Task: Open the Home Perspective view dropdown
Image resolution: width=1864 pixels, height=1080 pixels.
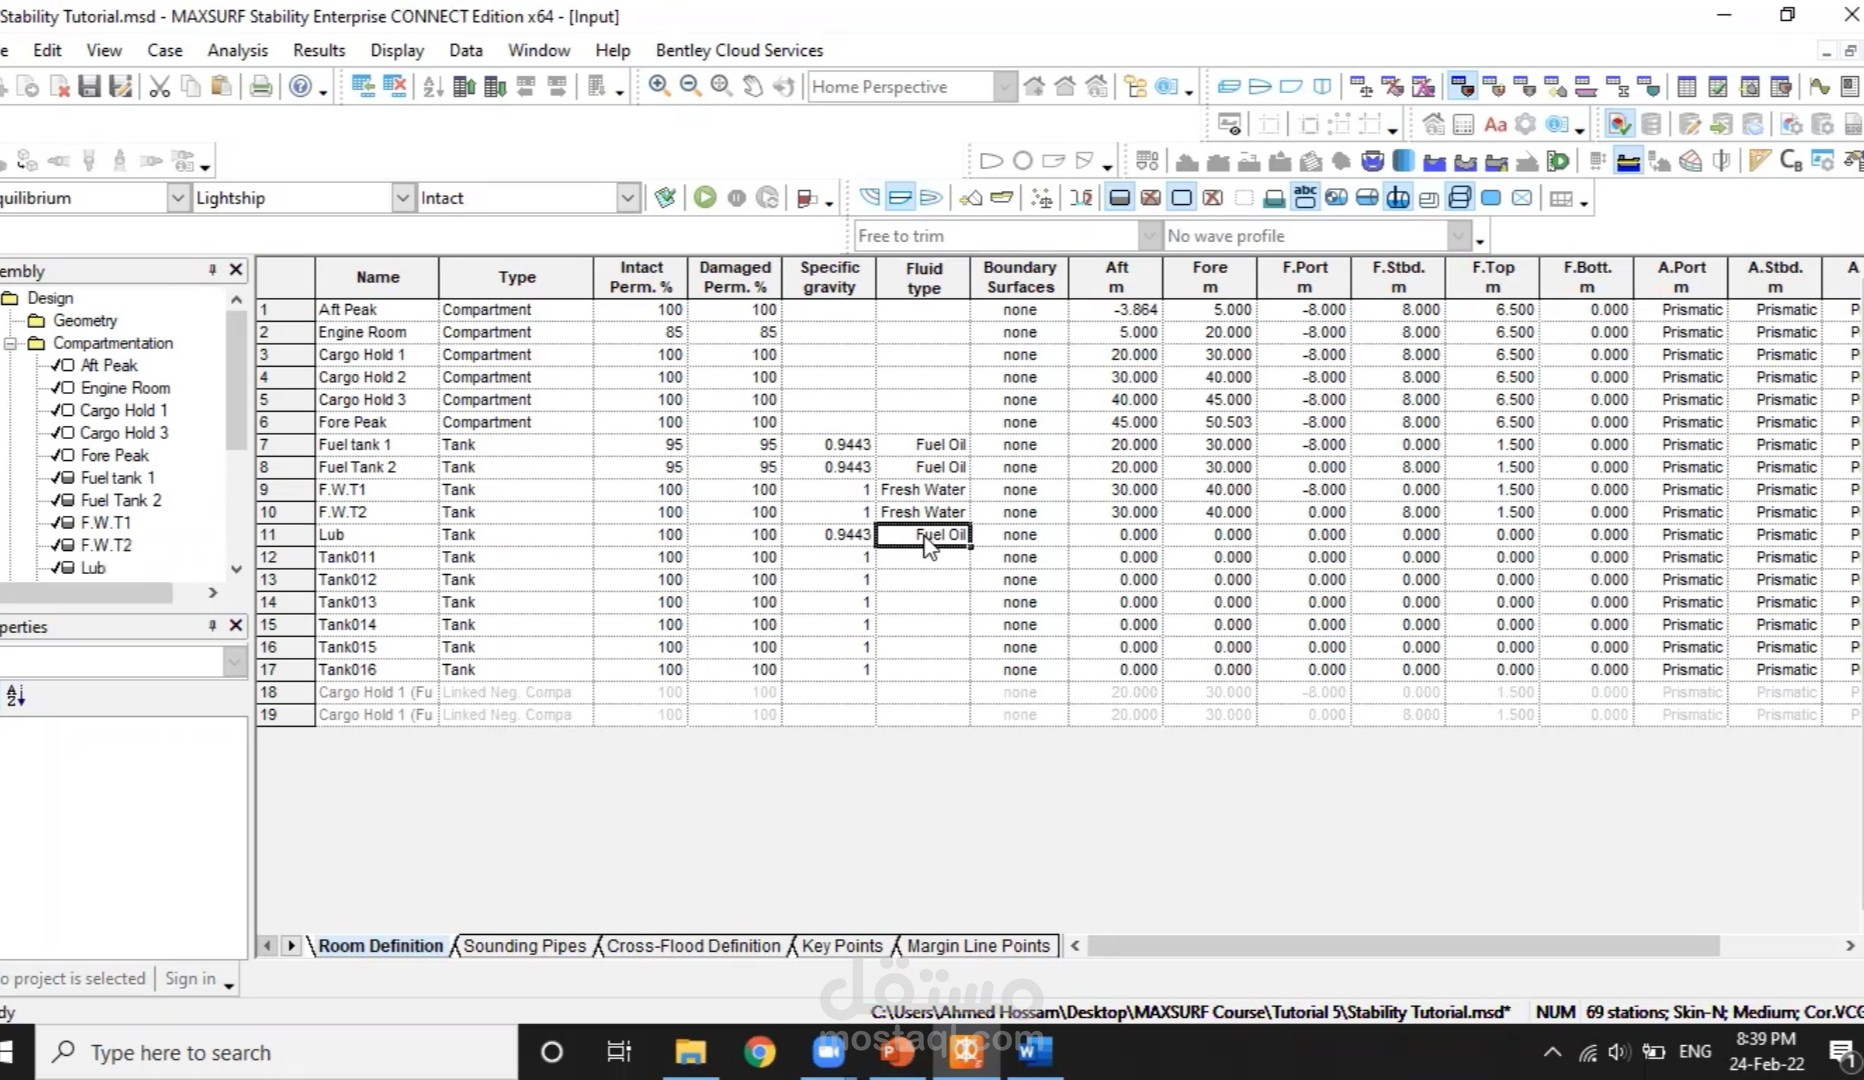Action: tap(1006, 87)
